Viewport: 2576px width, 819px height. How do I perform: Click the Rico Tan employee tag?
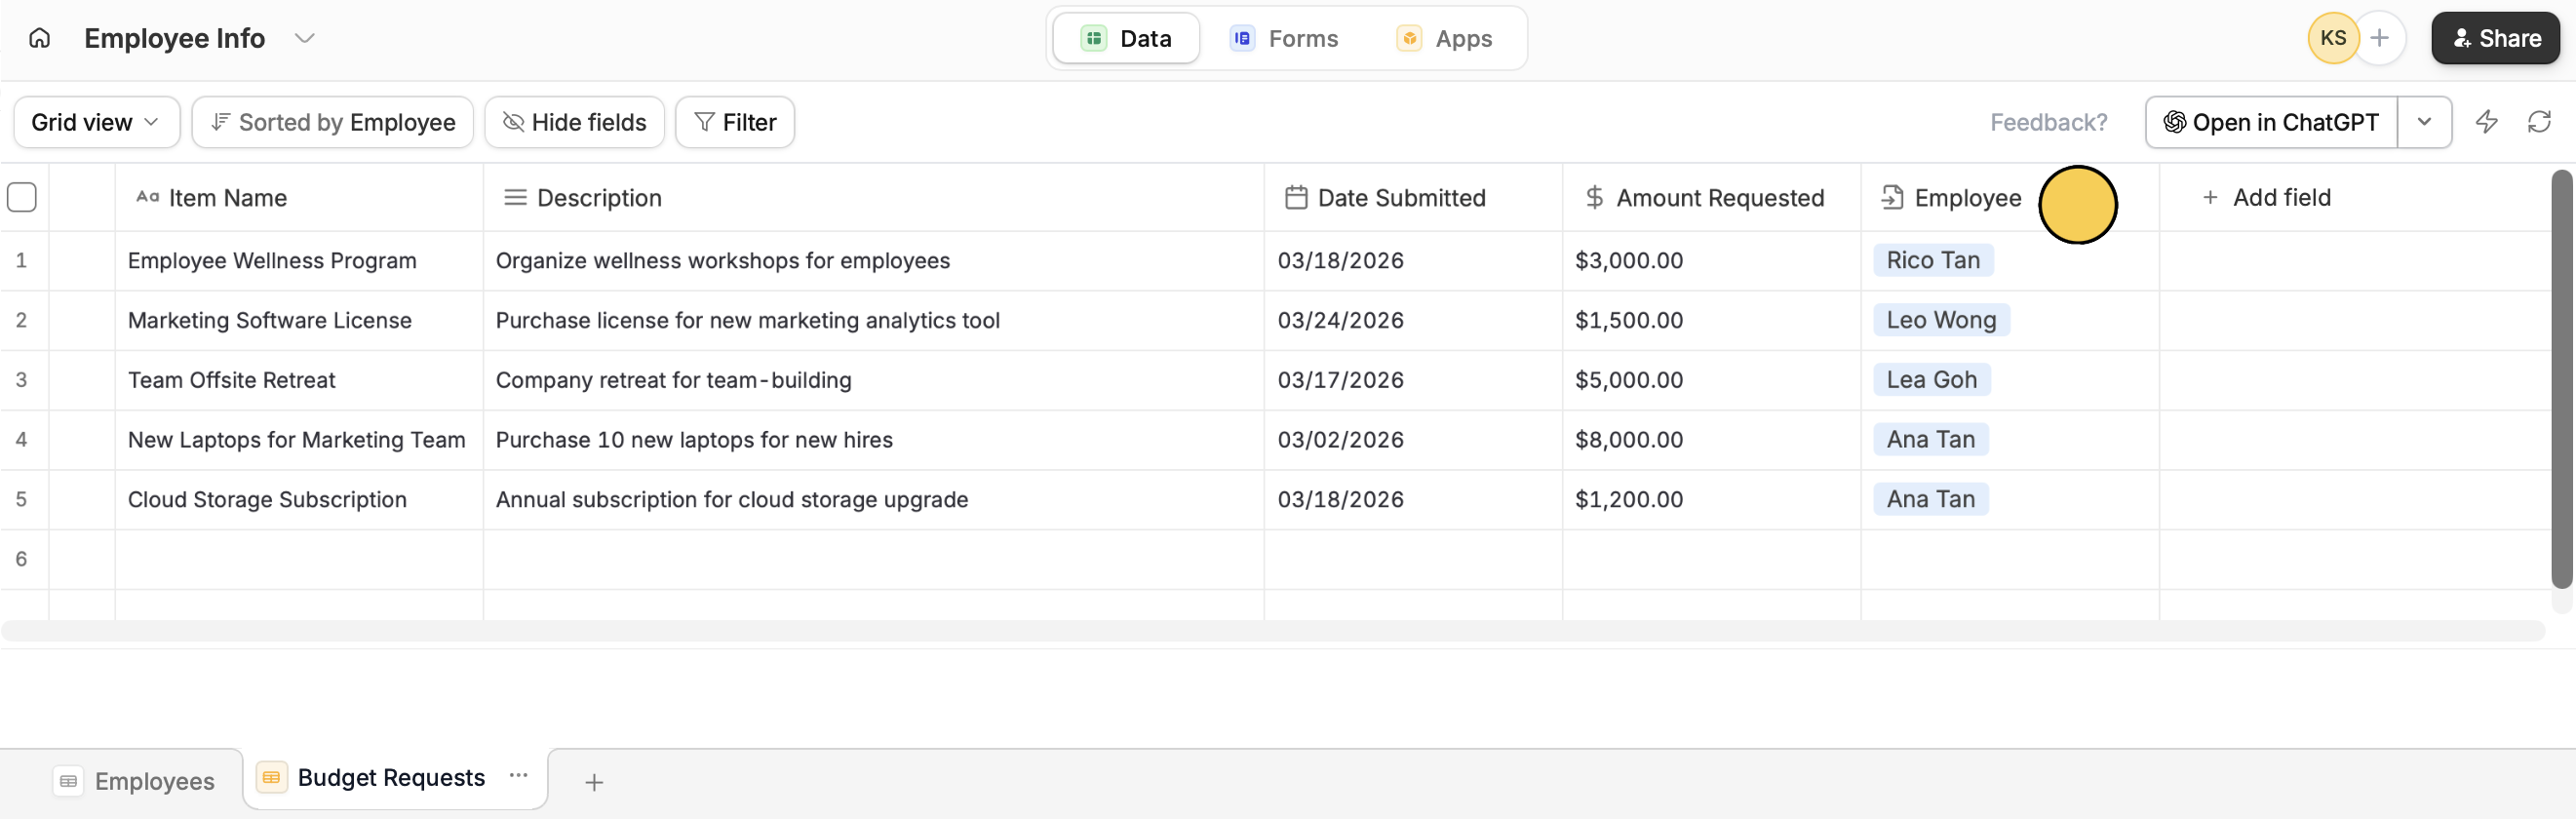[1933, 261]
